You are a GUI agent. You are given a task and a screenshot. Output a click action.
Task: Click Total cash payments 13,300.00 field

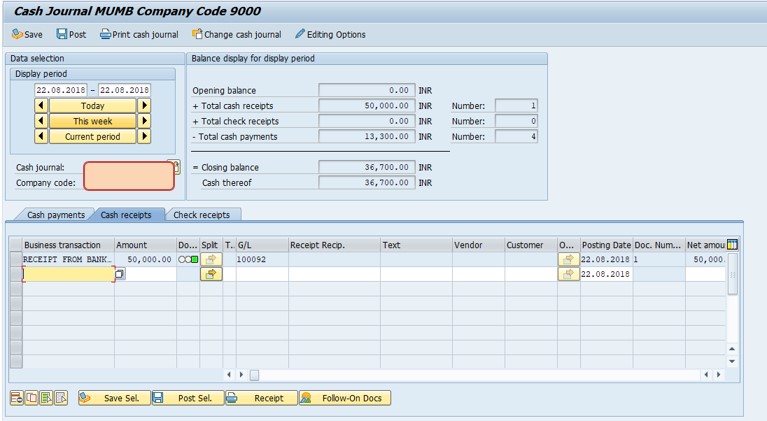click(x=367, y=136)
